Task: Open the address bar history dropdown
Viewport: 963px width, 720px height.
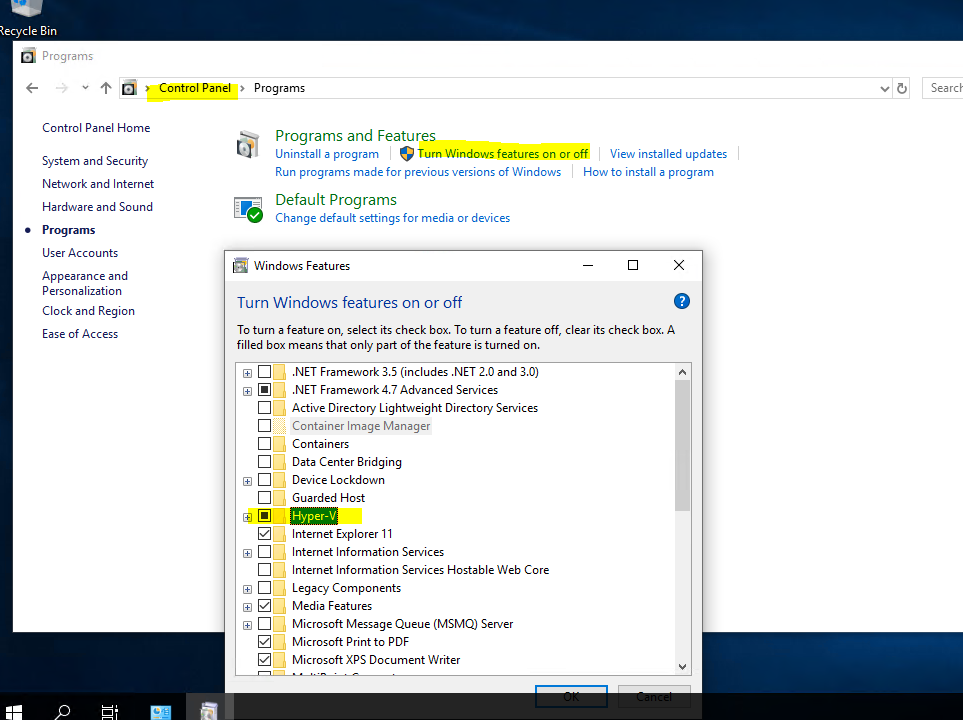Action: click(x=884, y=88)
